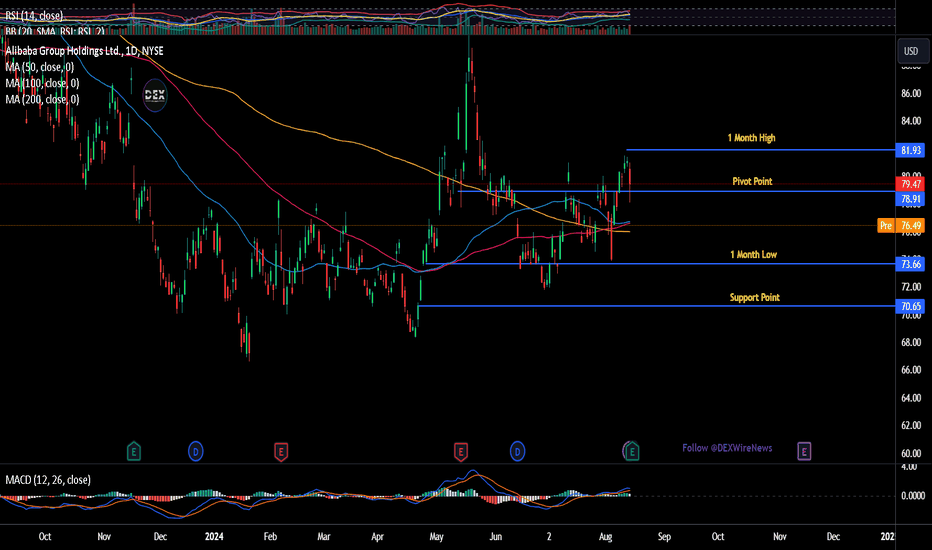Screen dimensions: 932x550
Task: Click the 70.65 price tag
Action: (910, 306)
